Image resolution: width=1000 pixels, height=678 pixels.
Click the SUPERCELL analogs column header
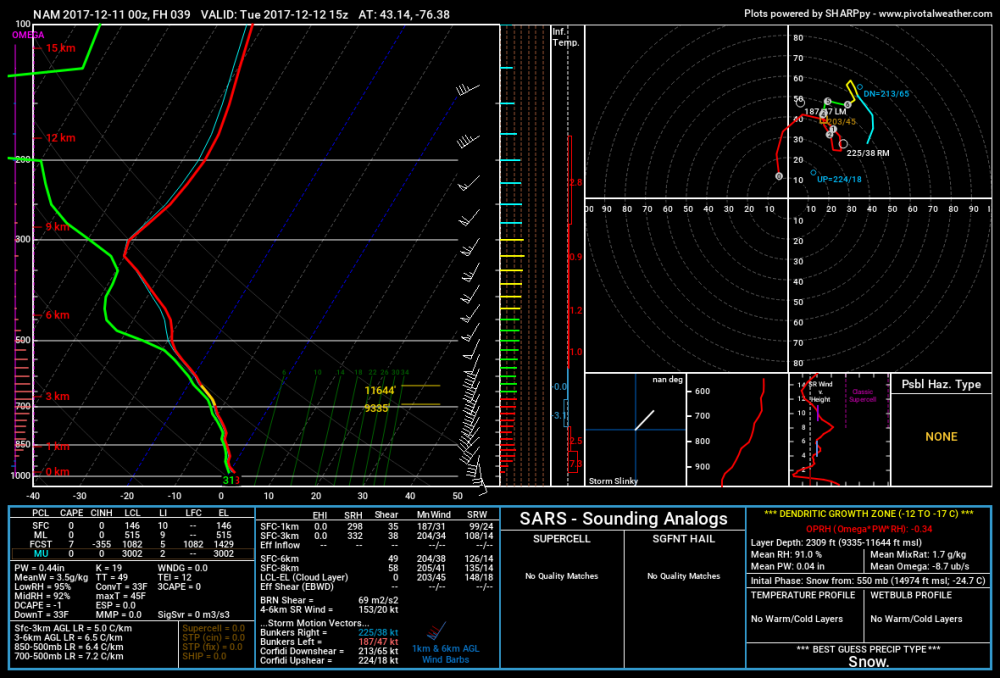coord(561,539)
